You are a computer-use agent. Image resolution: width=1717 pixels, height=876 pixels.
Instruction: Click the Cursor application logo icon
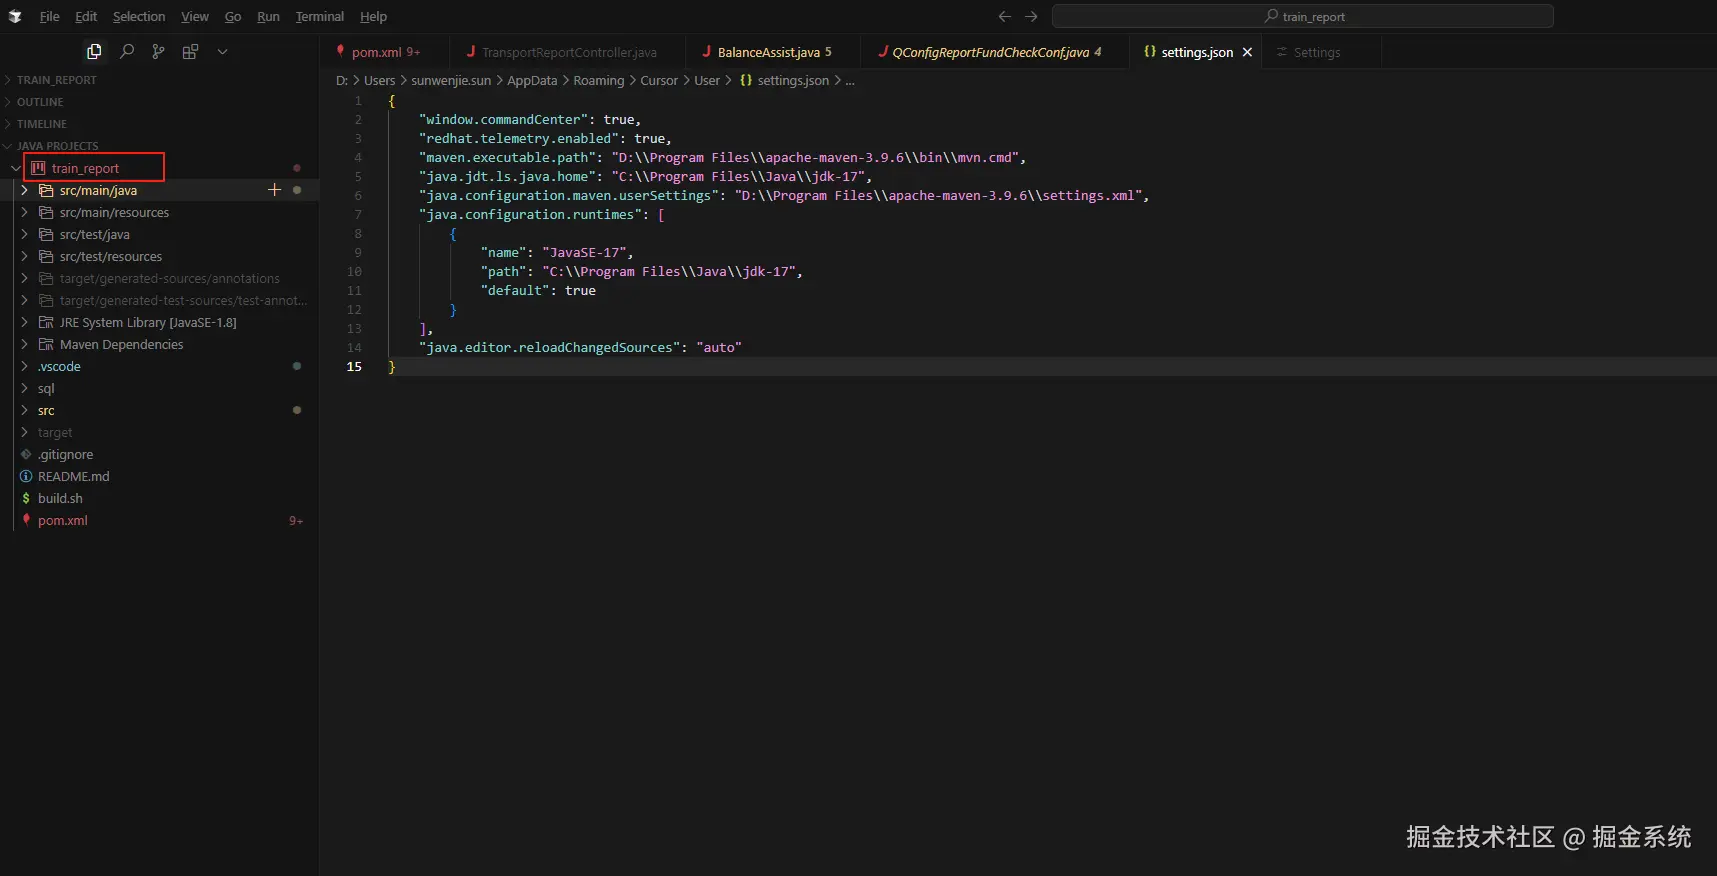15,16
